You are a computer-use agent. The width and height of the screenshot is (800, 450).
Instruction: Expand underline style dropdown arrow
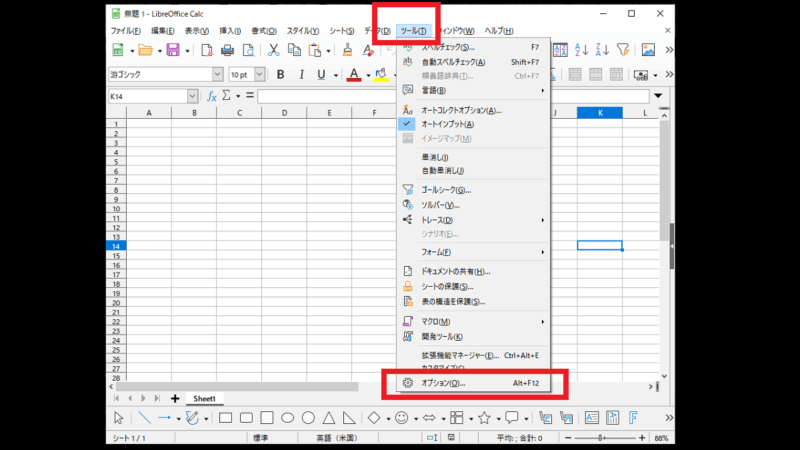tap(336, 76)
